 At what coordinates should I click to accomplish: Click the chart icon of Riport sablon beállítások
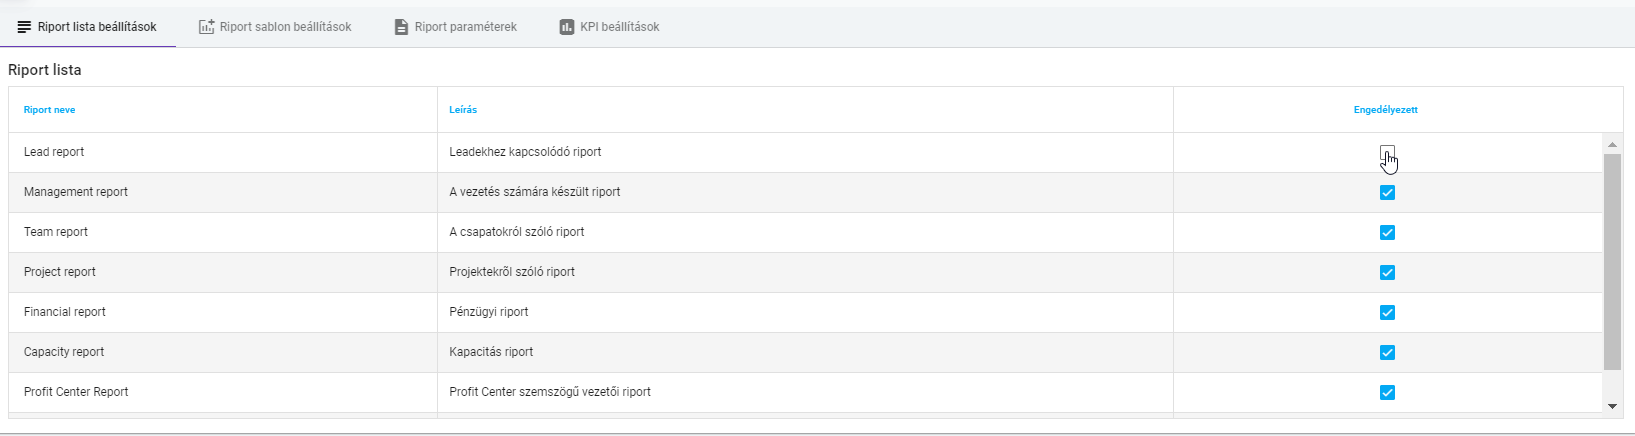click(x=206, y=27)
